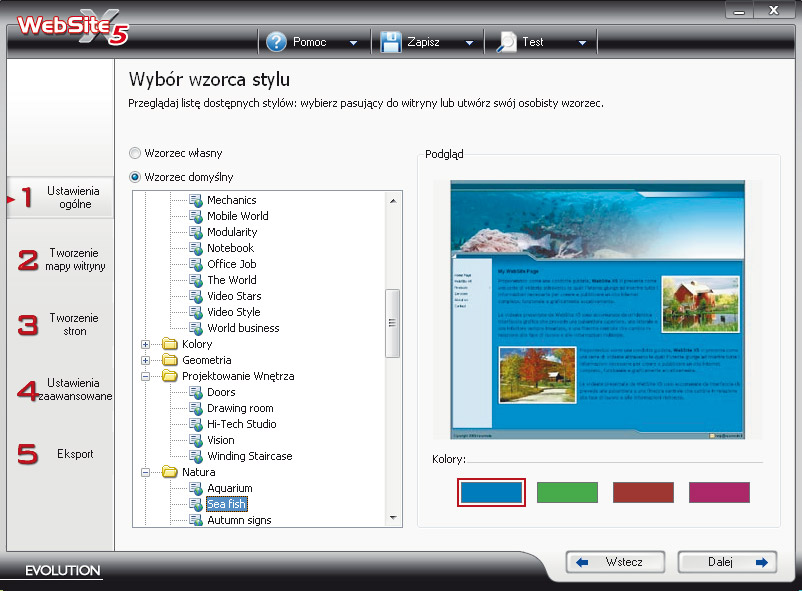Screen dimensions: 802x591
Task: Expand the Kolory tree folder
Action: pos(146,344)
